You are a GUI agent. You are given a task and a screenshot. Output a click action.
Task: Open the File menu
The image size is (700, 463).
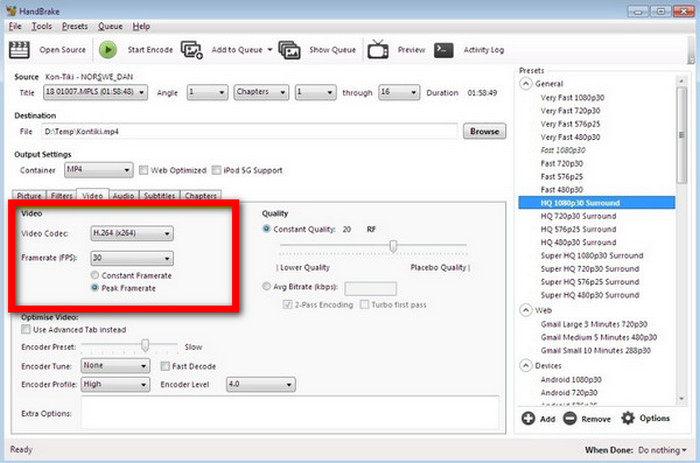point(15,26)
